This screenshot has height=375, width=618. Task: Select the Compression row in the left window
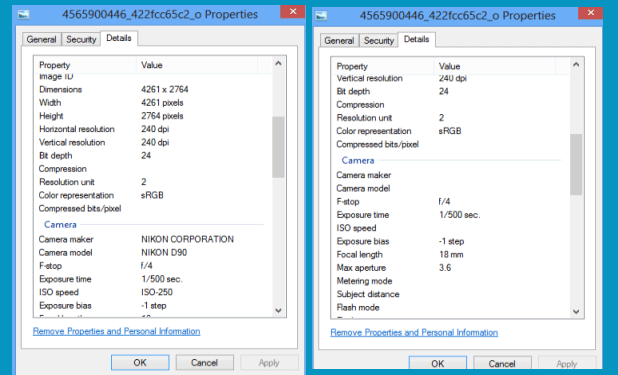[153, 169]
